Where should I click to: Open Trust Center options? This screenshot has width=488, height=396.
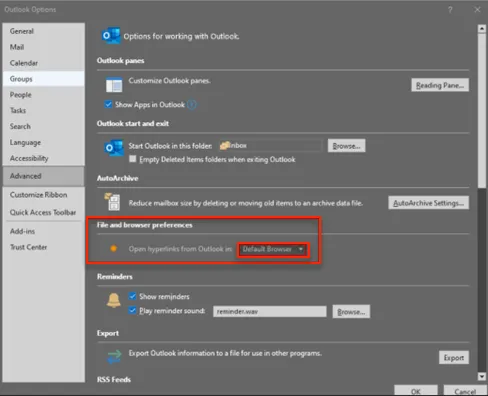click(44, 247)
